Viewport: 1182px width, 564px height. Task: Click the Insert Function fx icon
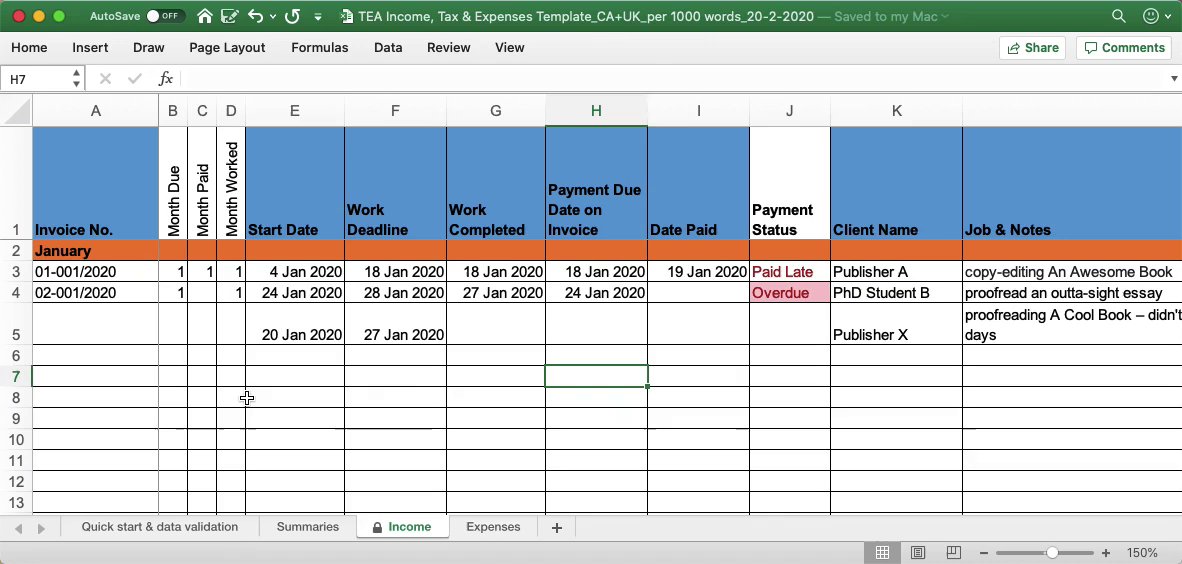coord(166,78)
